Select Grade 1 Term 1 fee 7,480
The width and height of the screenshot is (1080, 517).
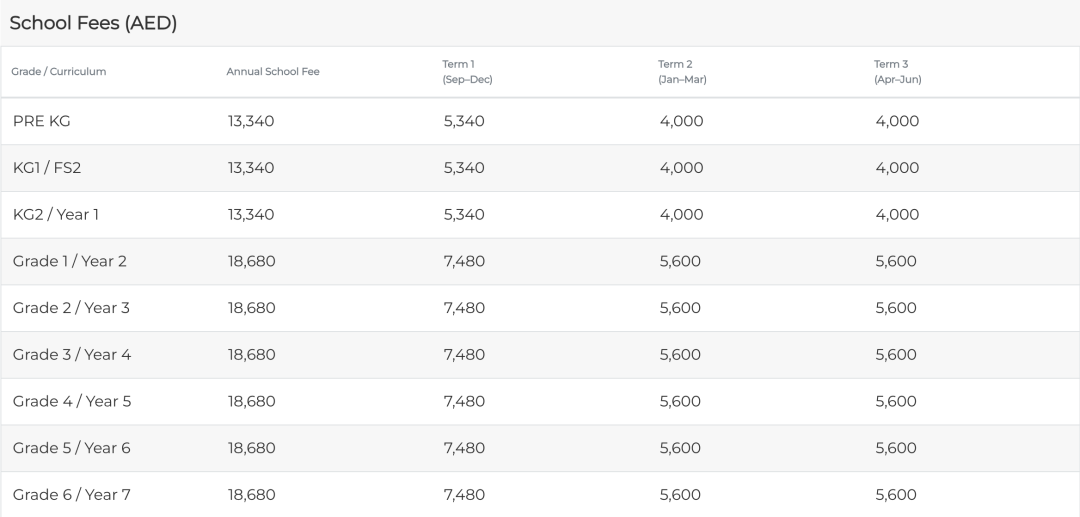tap(464, 262)
